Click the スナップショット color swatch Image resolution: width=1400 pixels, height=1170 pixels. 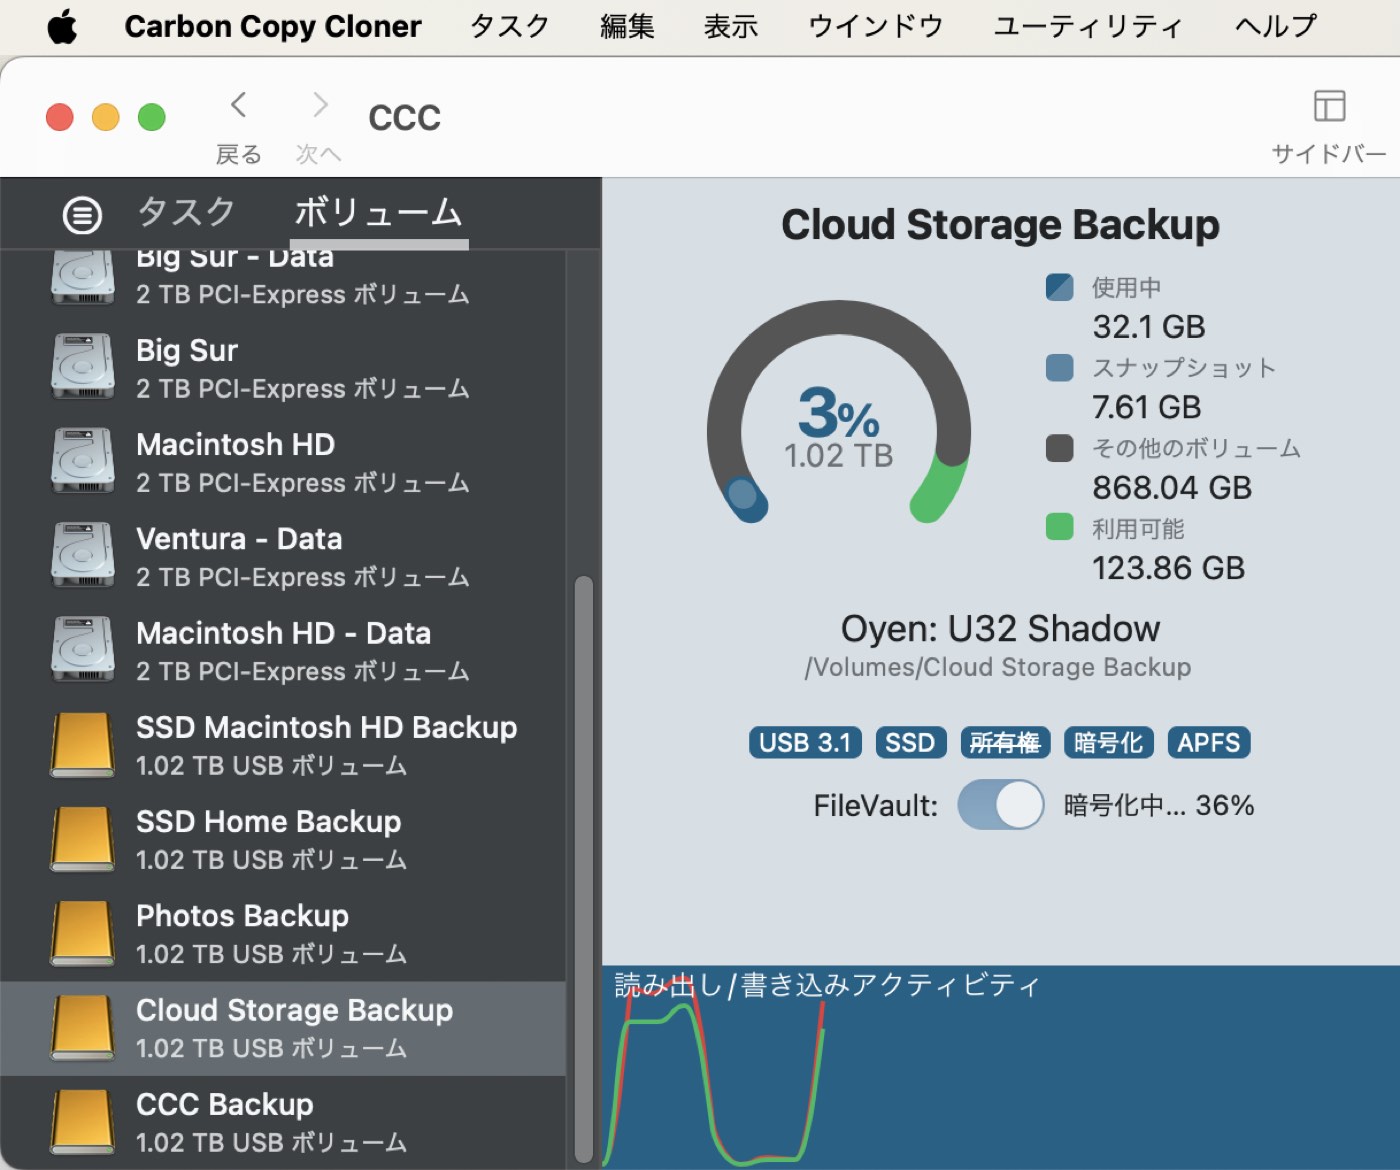[x=1059, y=367]
